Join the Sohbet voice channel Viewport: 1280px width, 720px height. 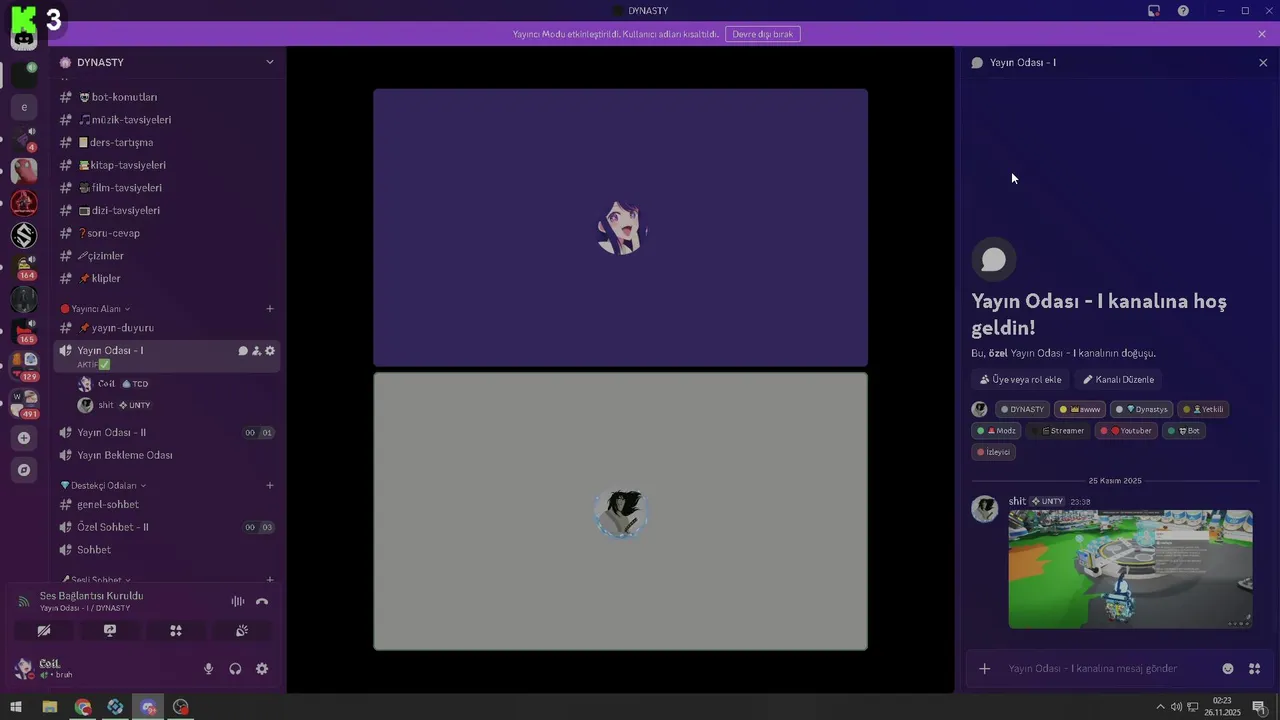(x=166, y=550)
